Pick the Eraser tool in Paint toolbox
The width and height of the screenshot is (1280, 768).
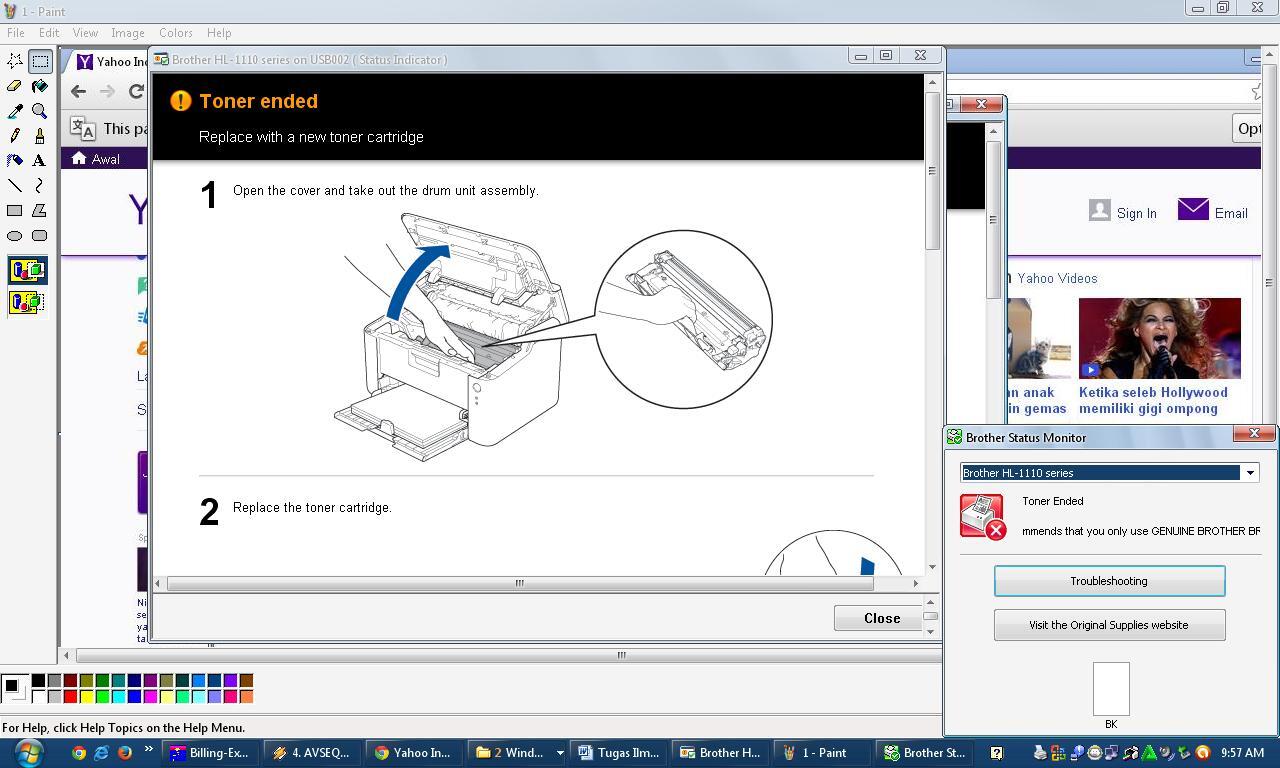pyautogui.click(x=15, y=86)
